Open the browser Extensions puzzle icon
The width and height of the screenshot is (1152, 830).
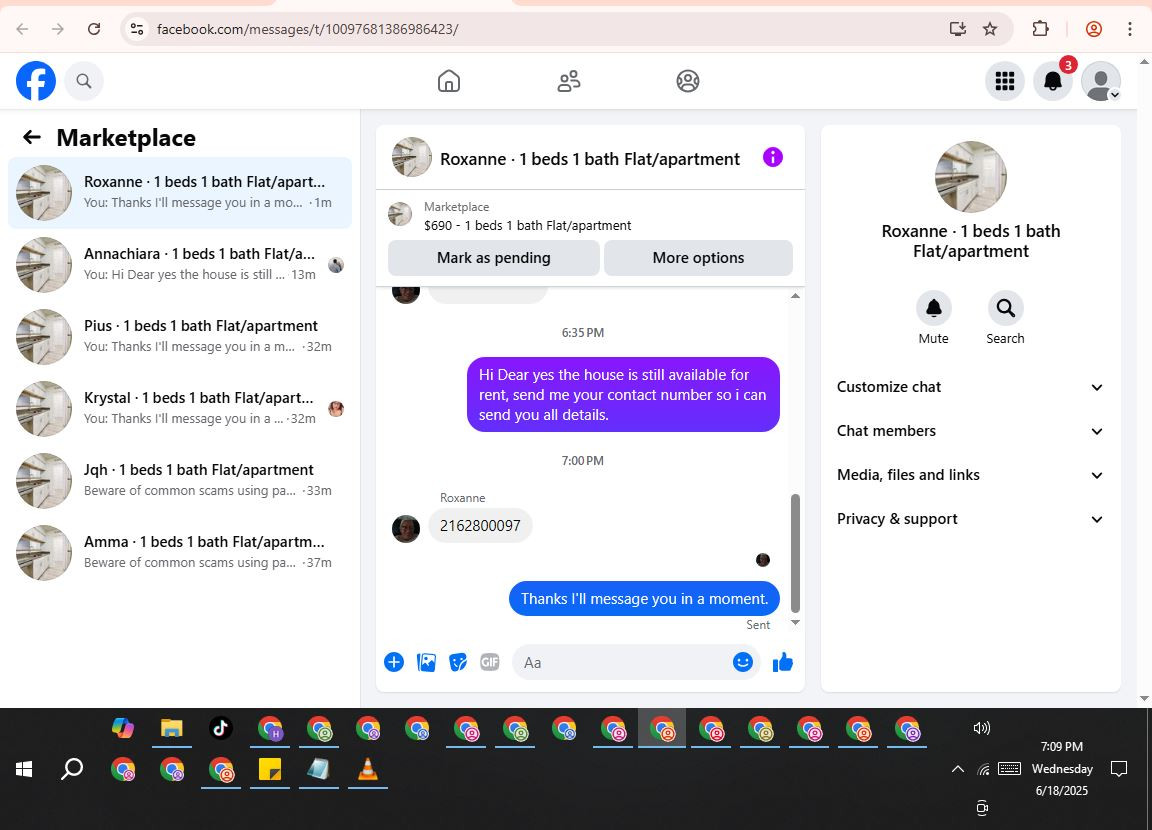coord(1040,29)
